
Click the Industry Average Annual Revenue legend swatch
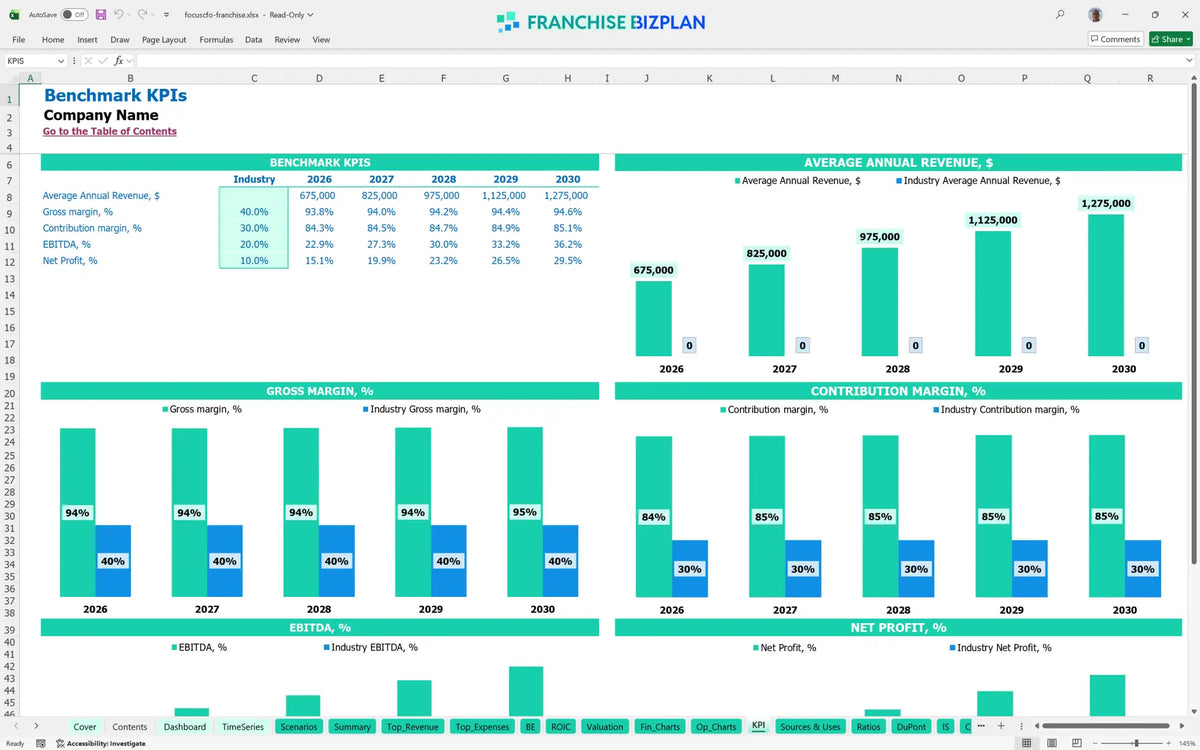pos(899,181)
